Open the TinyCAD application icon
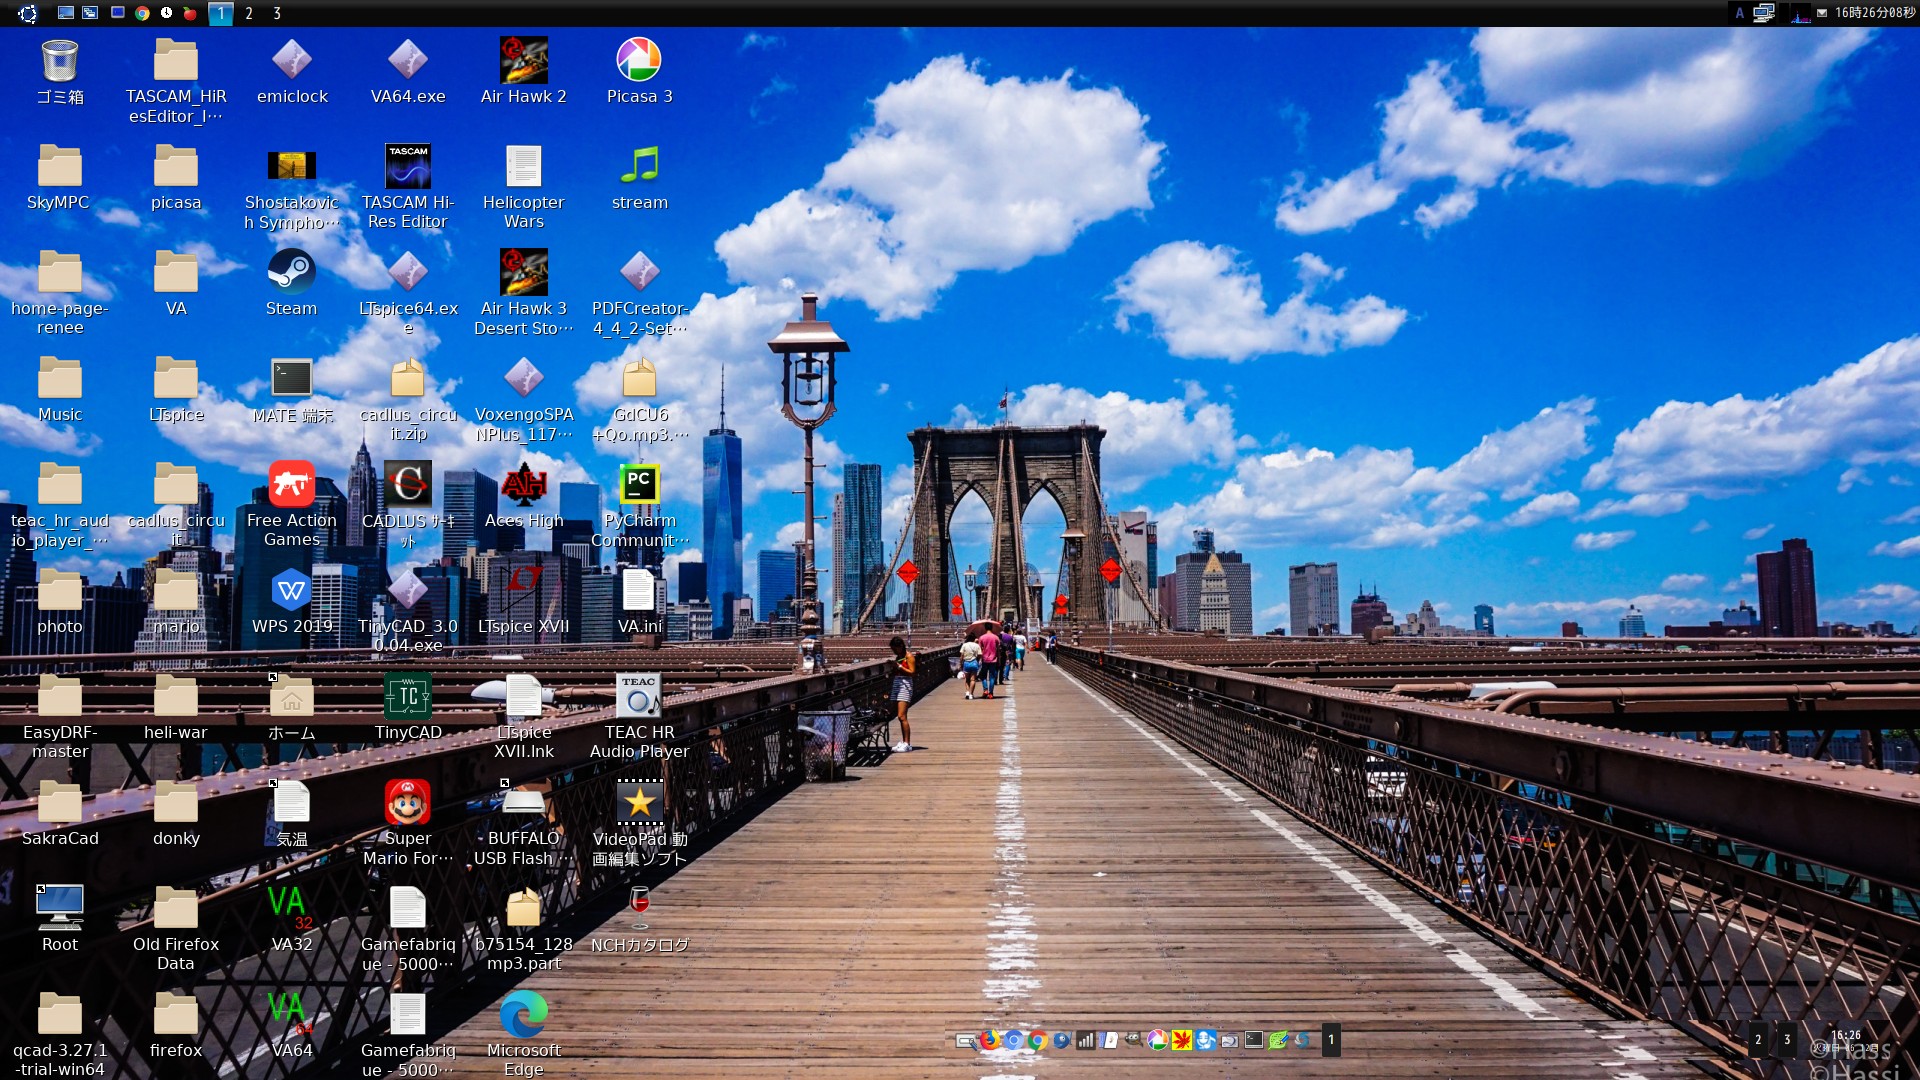 pyautogui.click(x=407, y=697)
